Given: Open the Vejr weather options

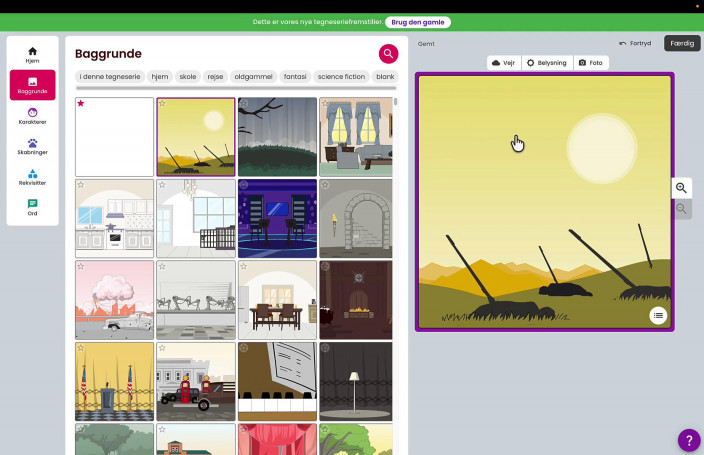Looking at the screenshot, I should (504, 63).
